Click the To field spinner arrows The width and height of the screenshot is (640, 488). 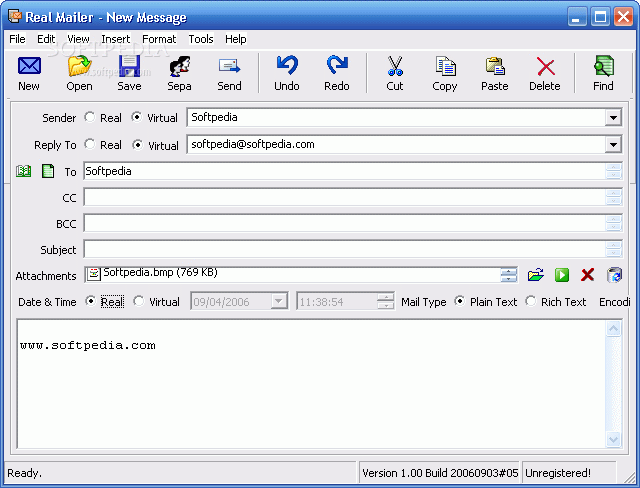[613, 171]
